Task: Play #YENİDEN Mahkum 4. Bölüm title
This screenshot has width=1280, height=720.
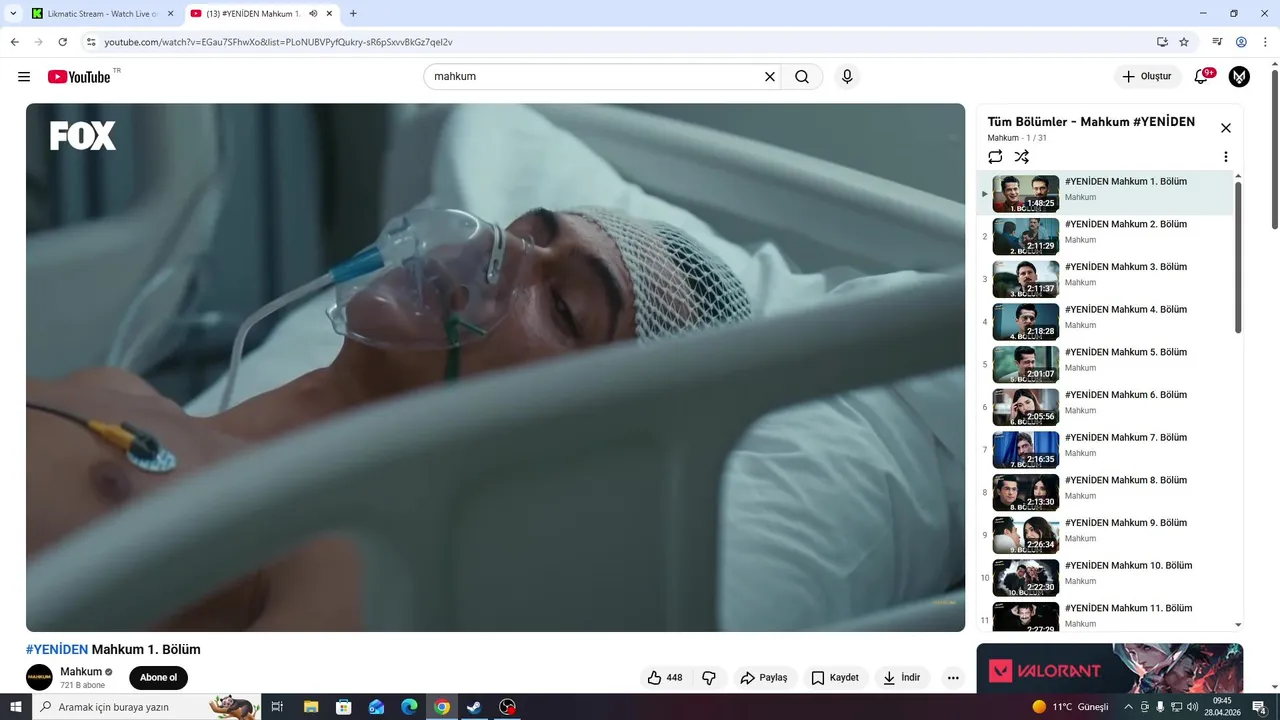Action: pyautogui.click(x=1126, y=310)
